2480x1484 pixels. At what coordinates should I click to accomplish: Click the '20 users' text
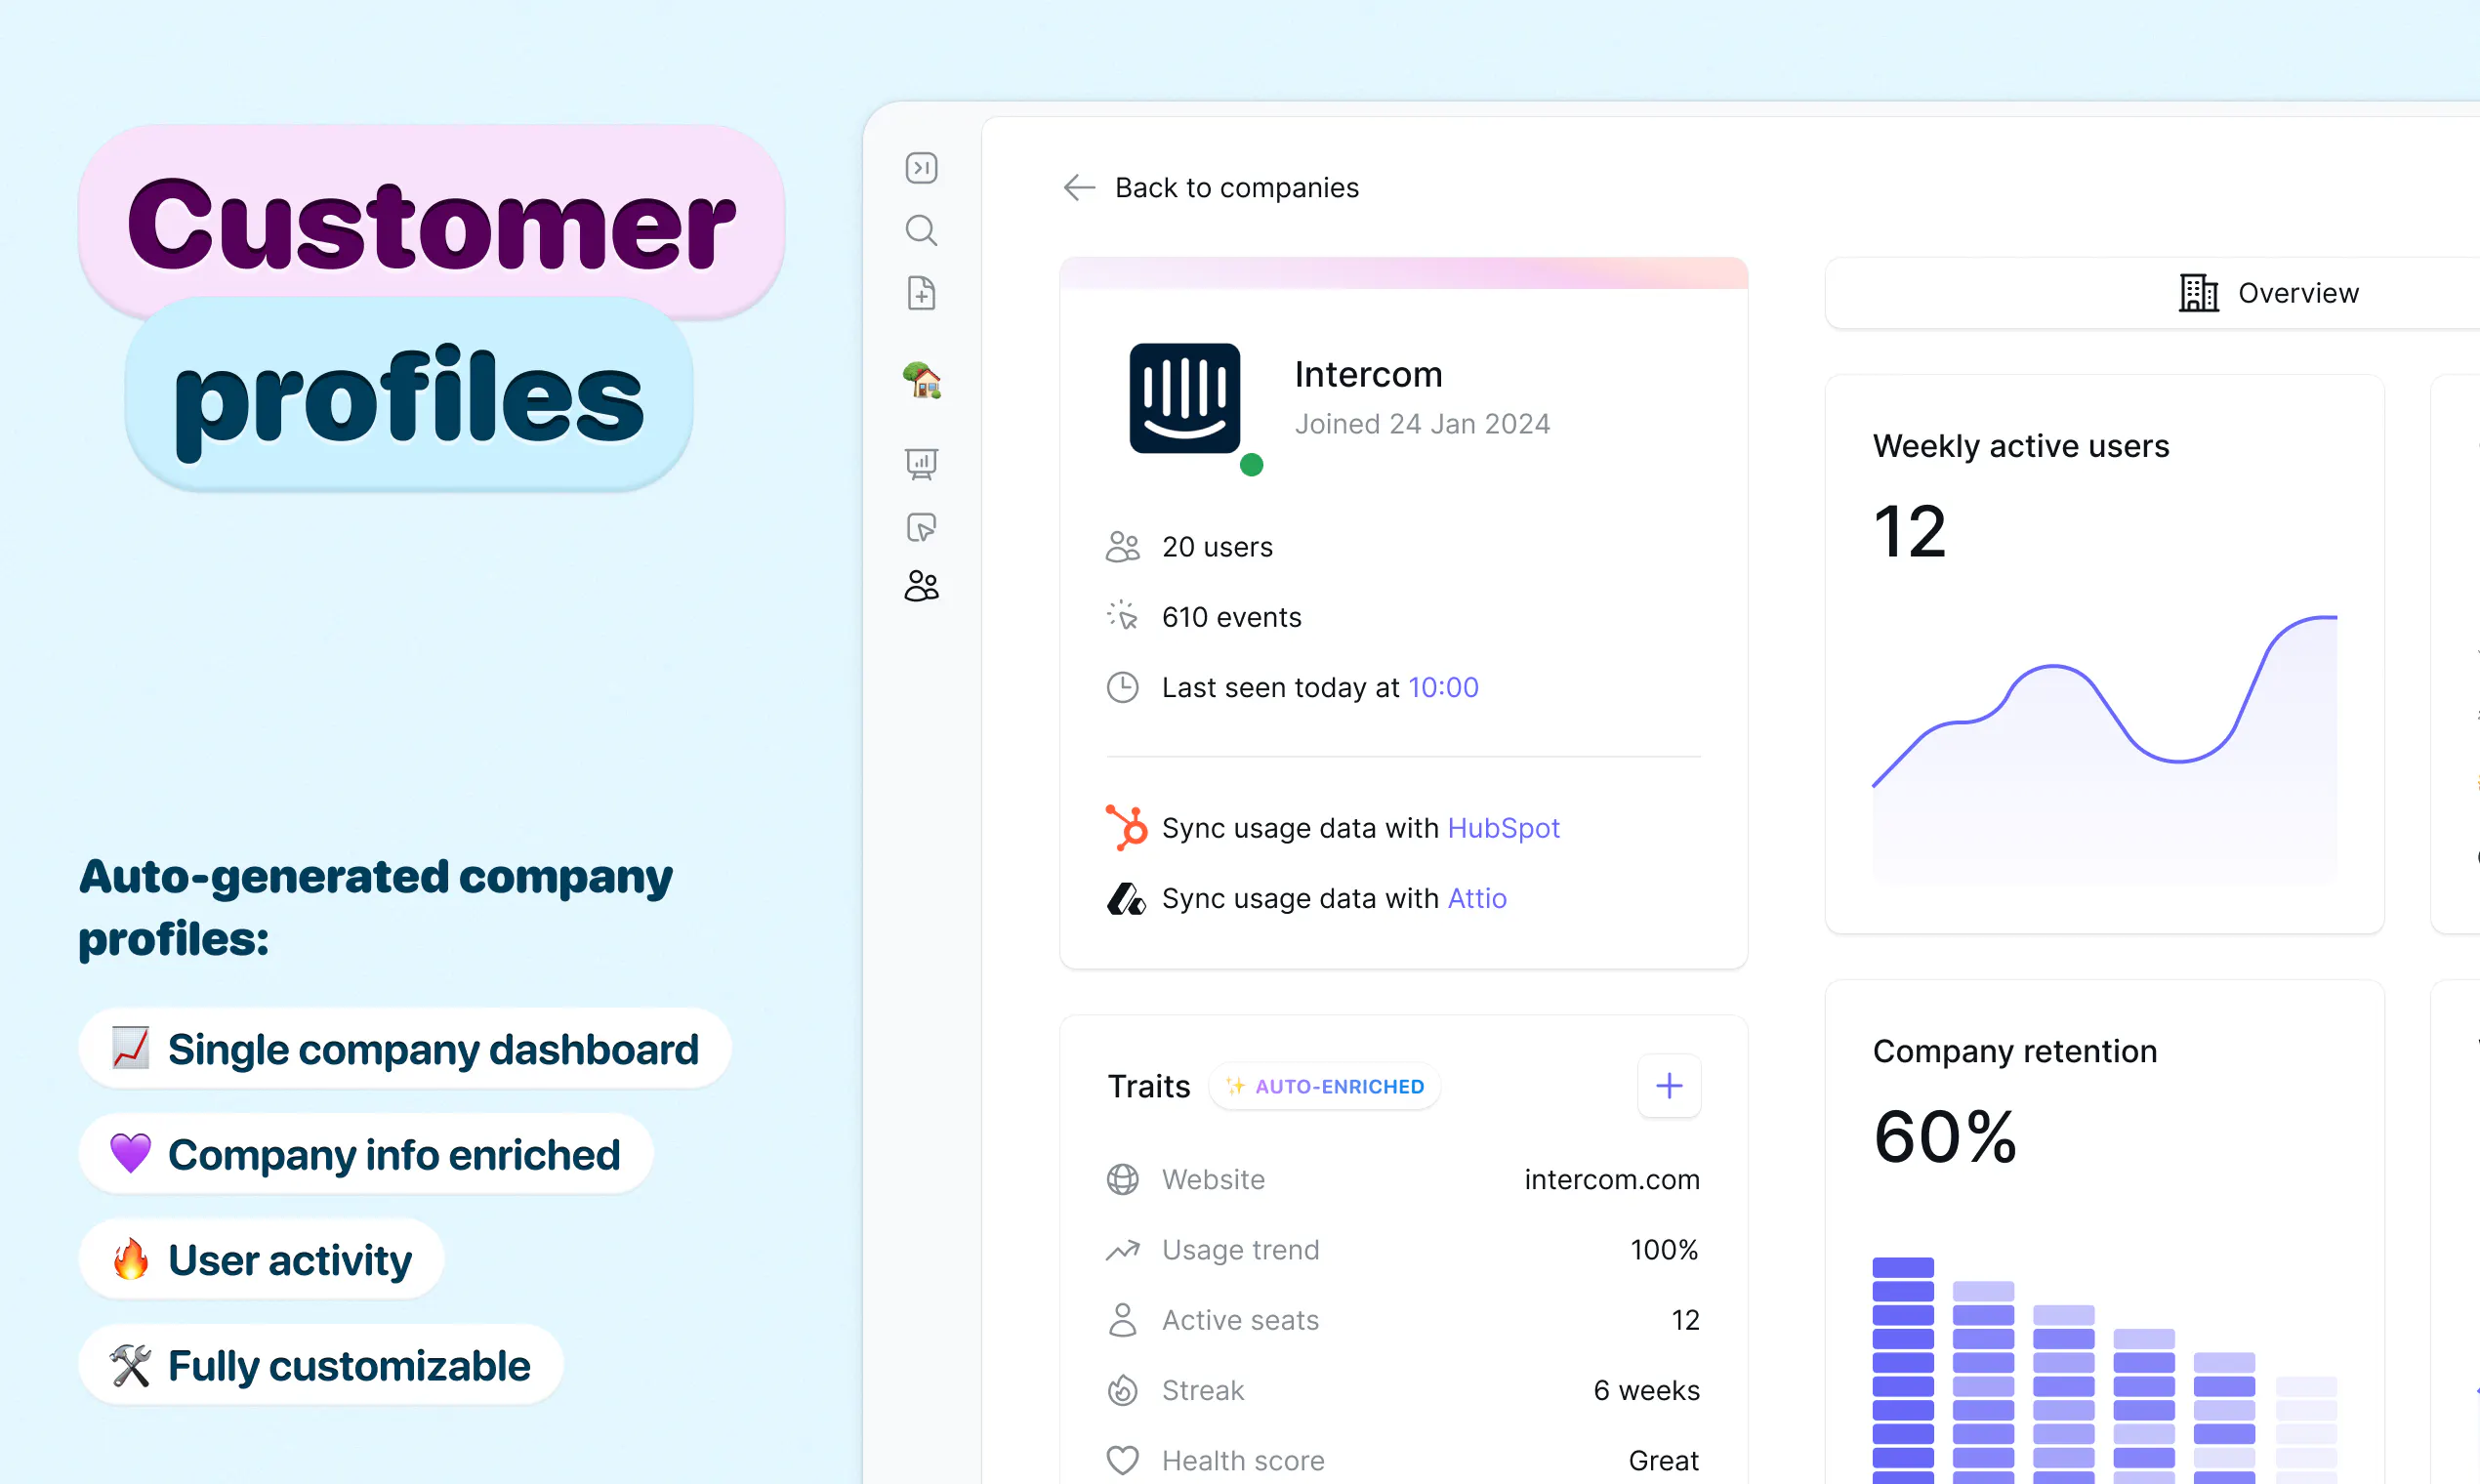[1217, 547]
